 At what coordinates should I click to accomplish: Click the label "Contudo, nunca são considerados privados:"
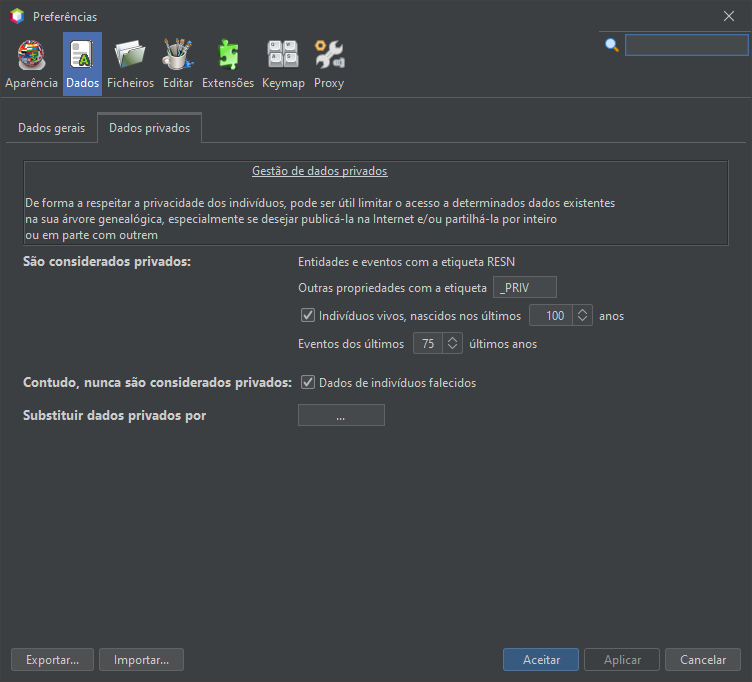click(157, 383)
